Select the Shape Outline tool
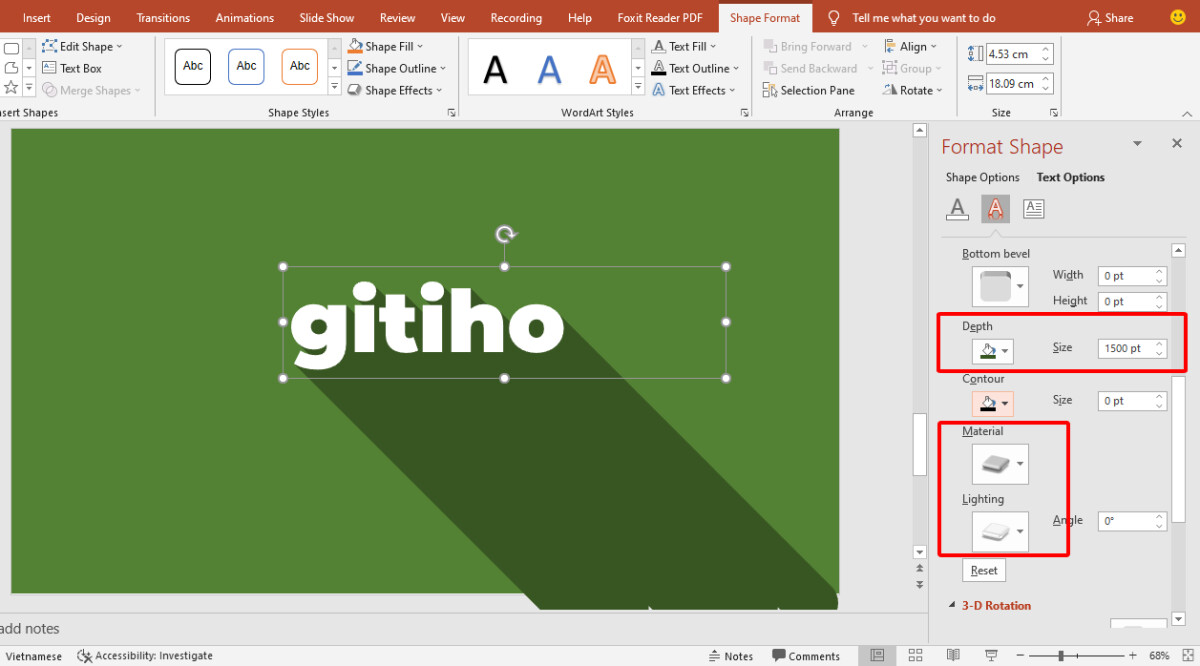This screenshot has height=666, width=1200. (395, 68)
